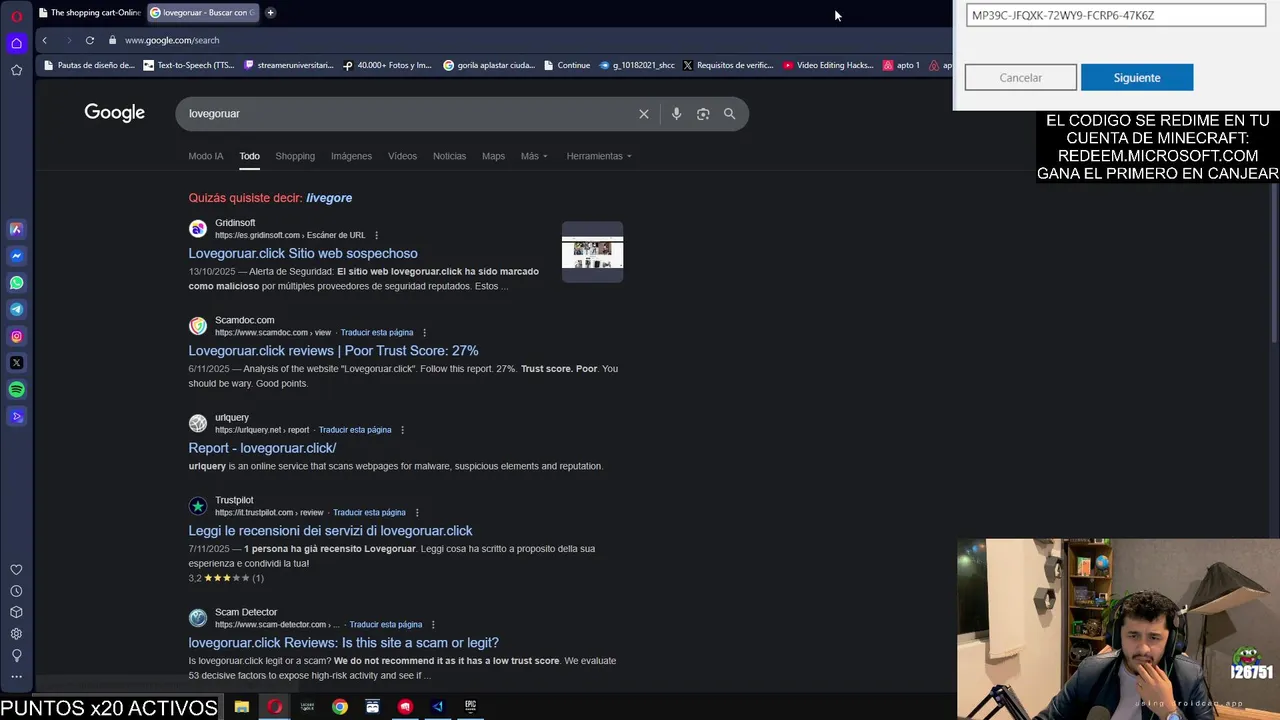Viewport: 1280px width, 720px height.
Task: Open the extensions cube icon in sidebar
Action: [16, 612]
